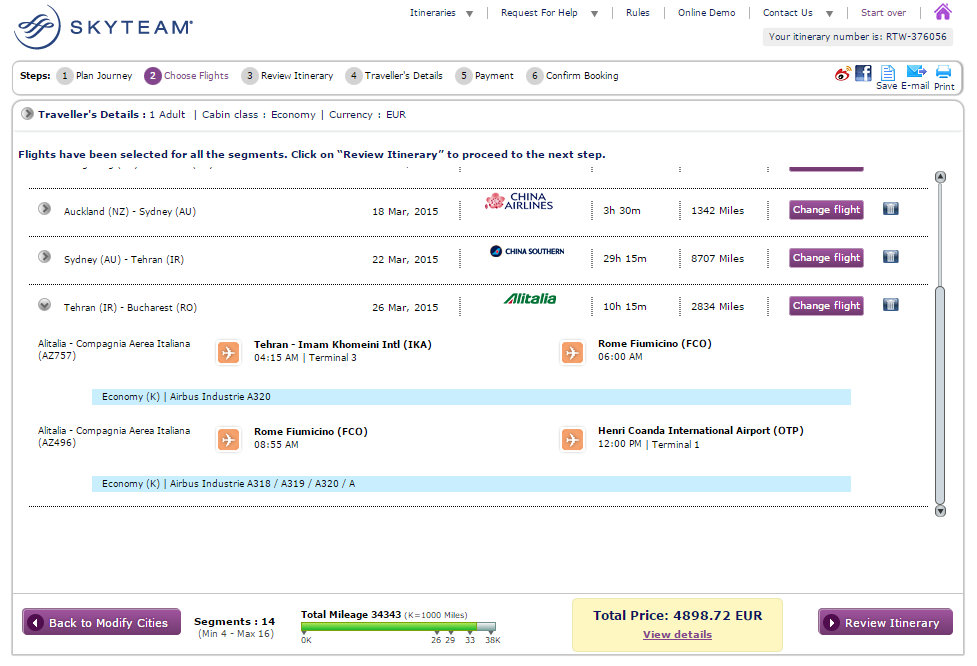Go to Review Itinerary step tab
977x666 pixels.
tap(297, 76)
